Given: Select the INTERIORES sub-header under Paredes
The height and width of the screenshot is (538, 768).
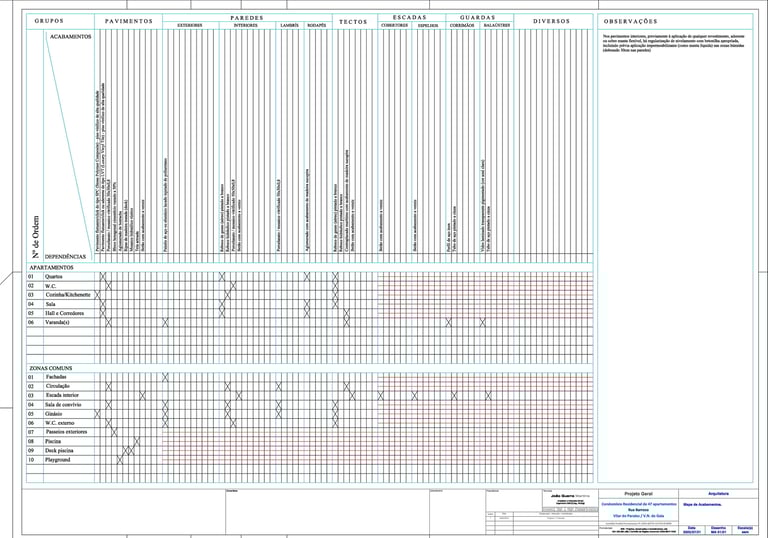Looking at the screenshot, I should 246,25.
